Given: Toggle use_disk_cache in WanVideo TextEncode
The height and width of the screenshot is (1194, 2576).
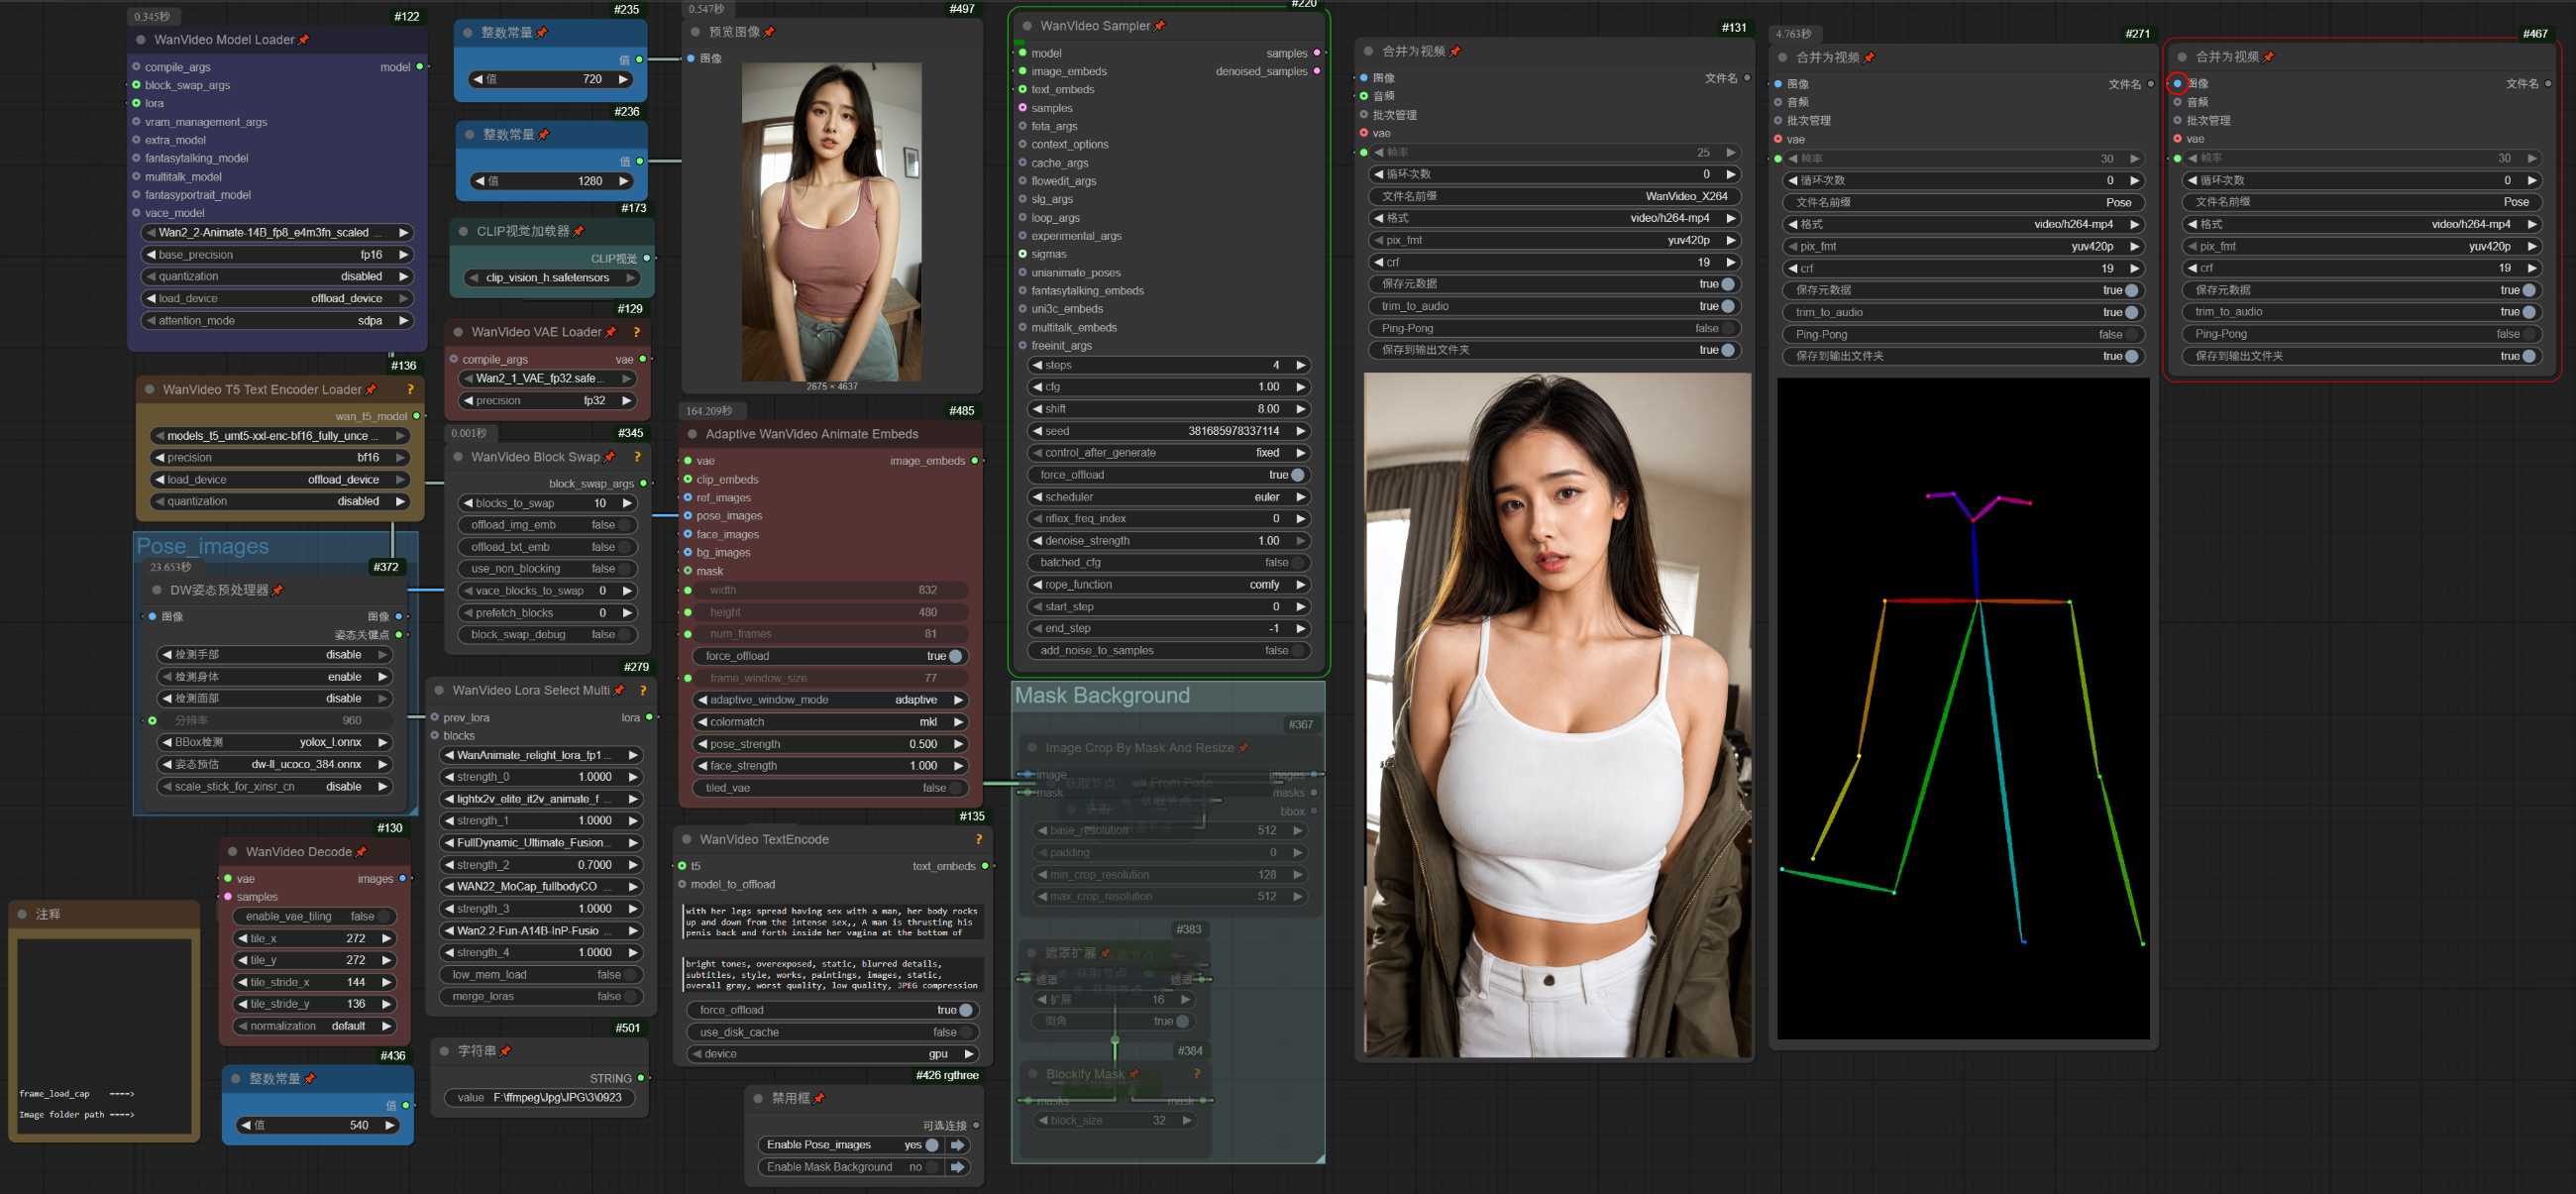Looking at the screenshot, I should [x=964, y=1032].
